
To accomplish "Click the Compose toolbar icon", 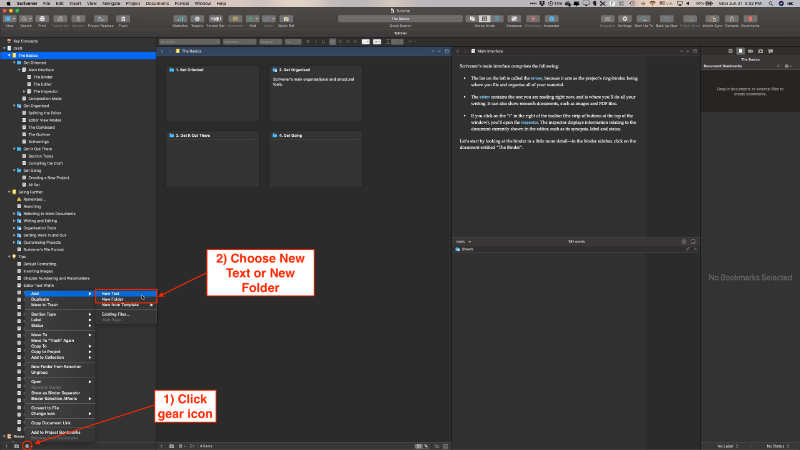I will point(514,19).
